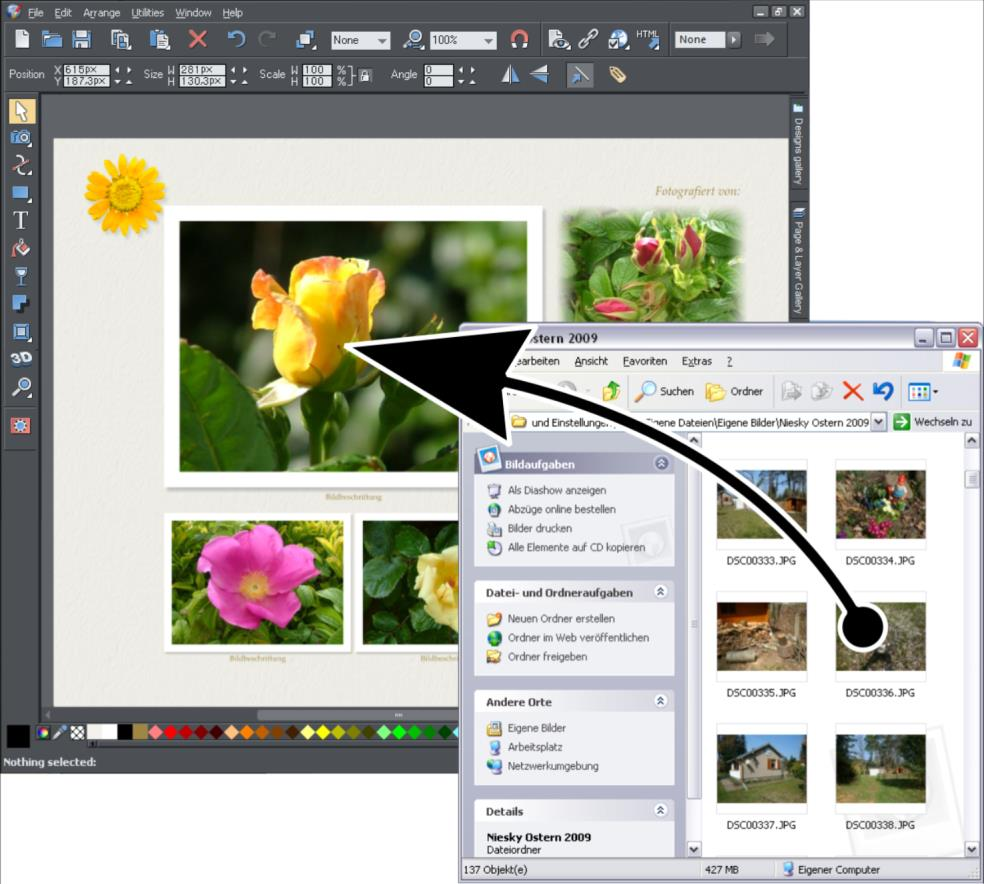Select the Fill tool

[x=21, y=248]
